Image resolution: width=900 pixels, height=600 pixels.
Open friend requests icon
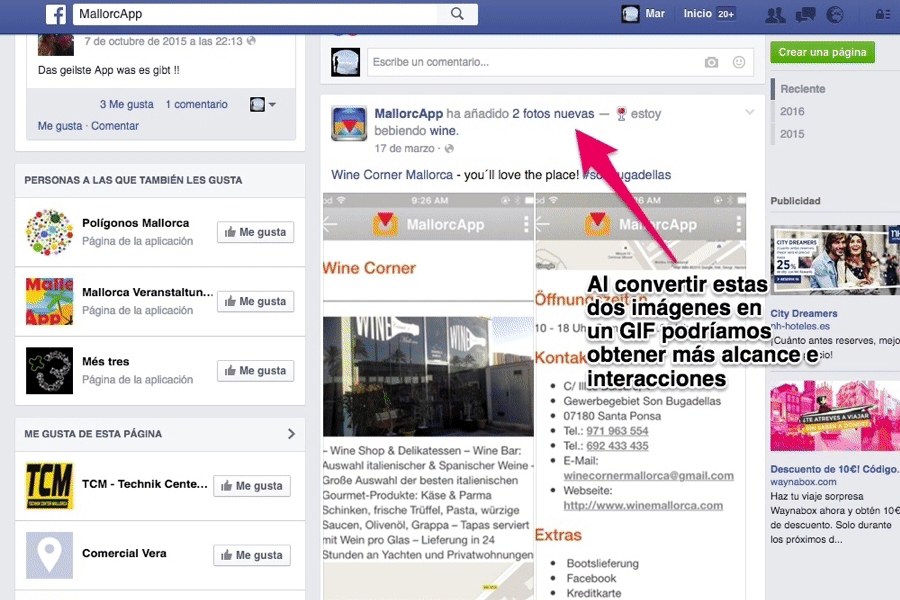coord(774,14)
